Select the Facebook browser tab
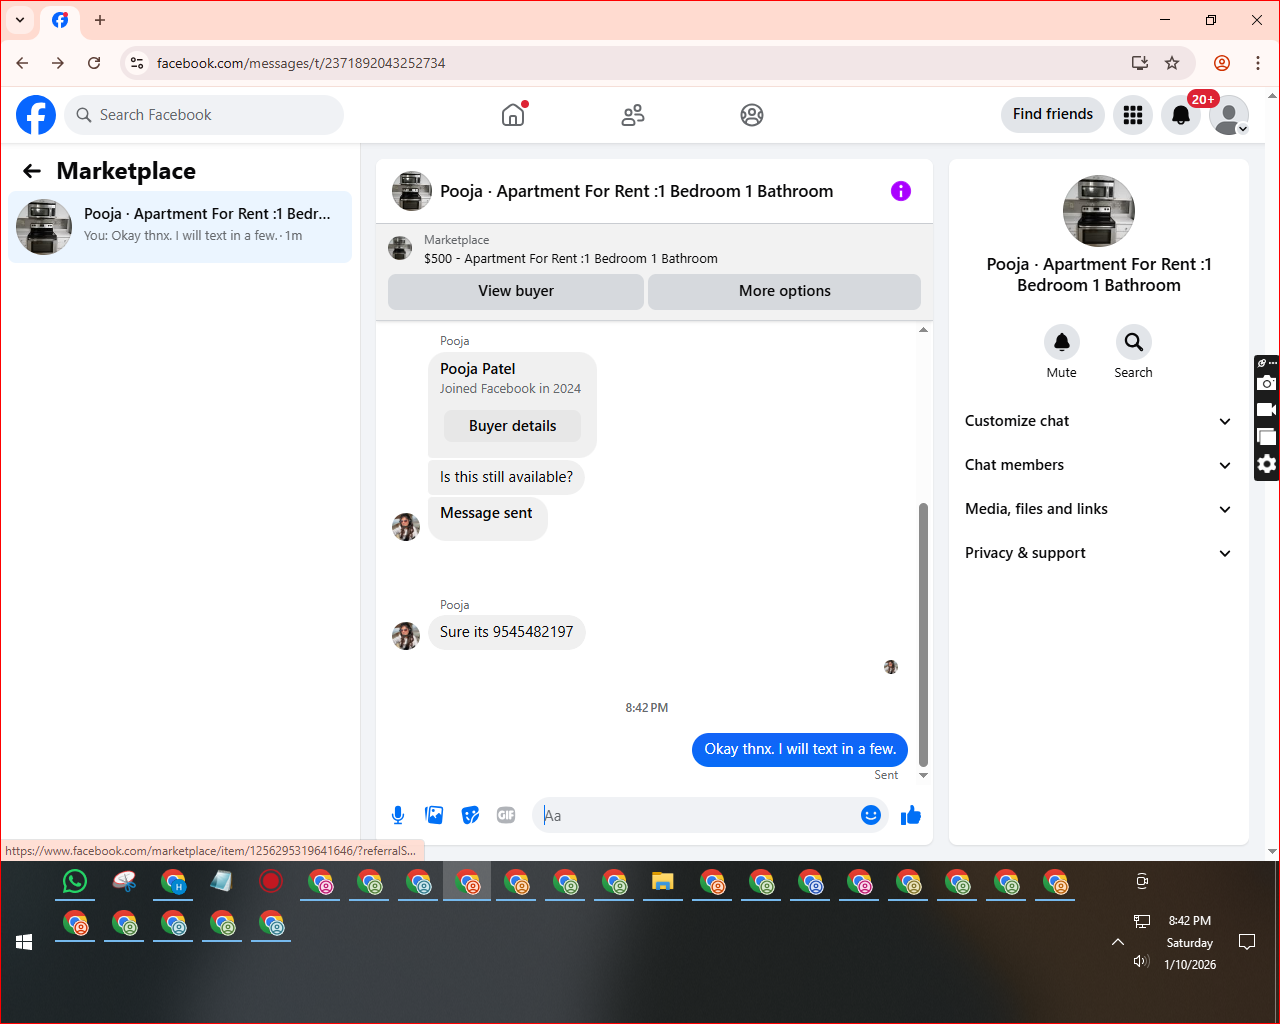This screenshot has width=1280, height=1024. 60,20
